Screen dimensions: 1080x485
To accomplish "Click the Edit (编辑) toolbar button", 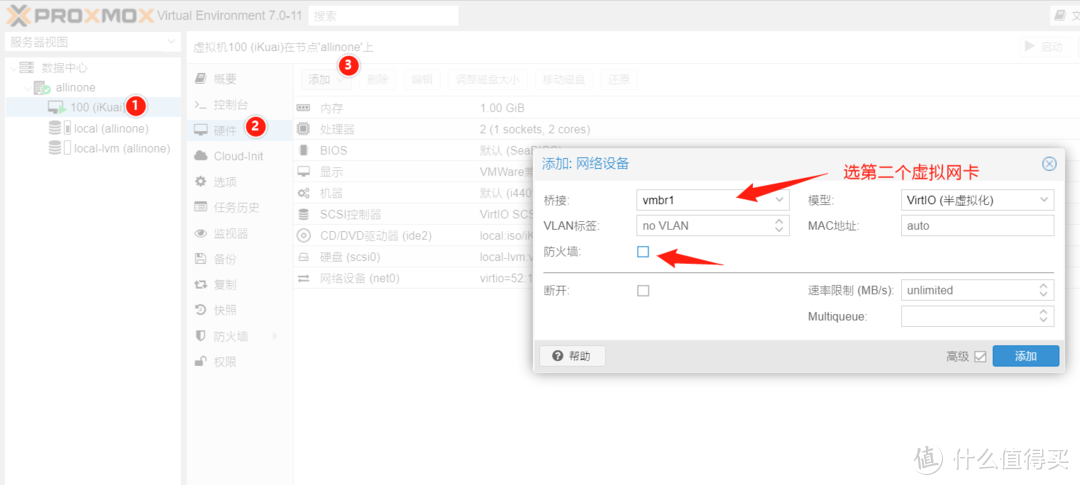I will click(x=422, y=79).
